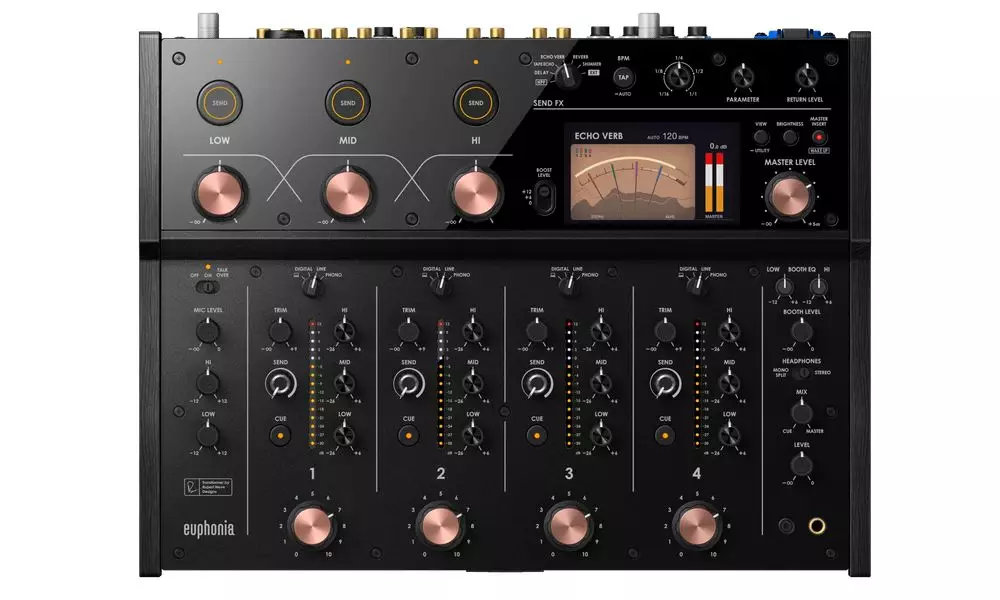
Task: Flip the HEADPHONES MONO SPLIT/STEREO switch
Action: coord(802,372)
